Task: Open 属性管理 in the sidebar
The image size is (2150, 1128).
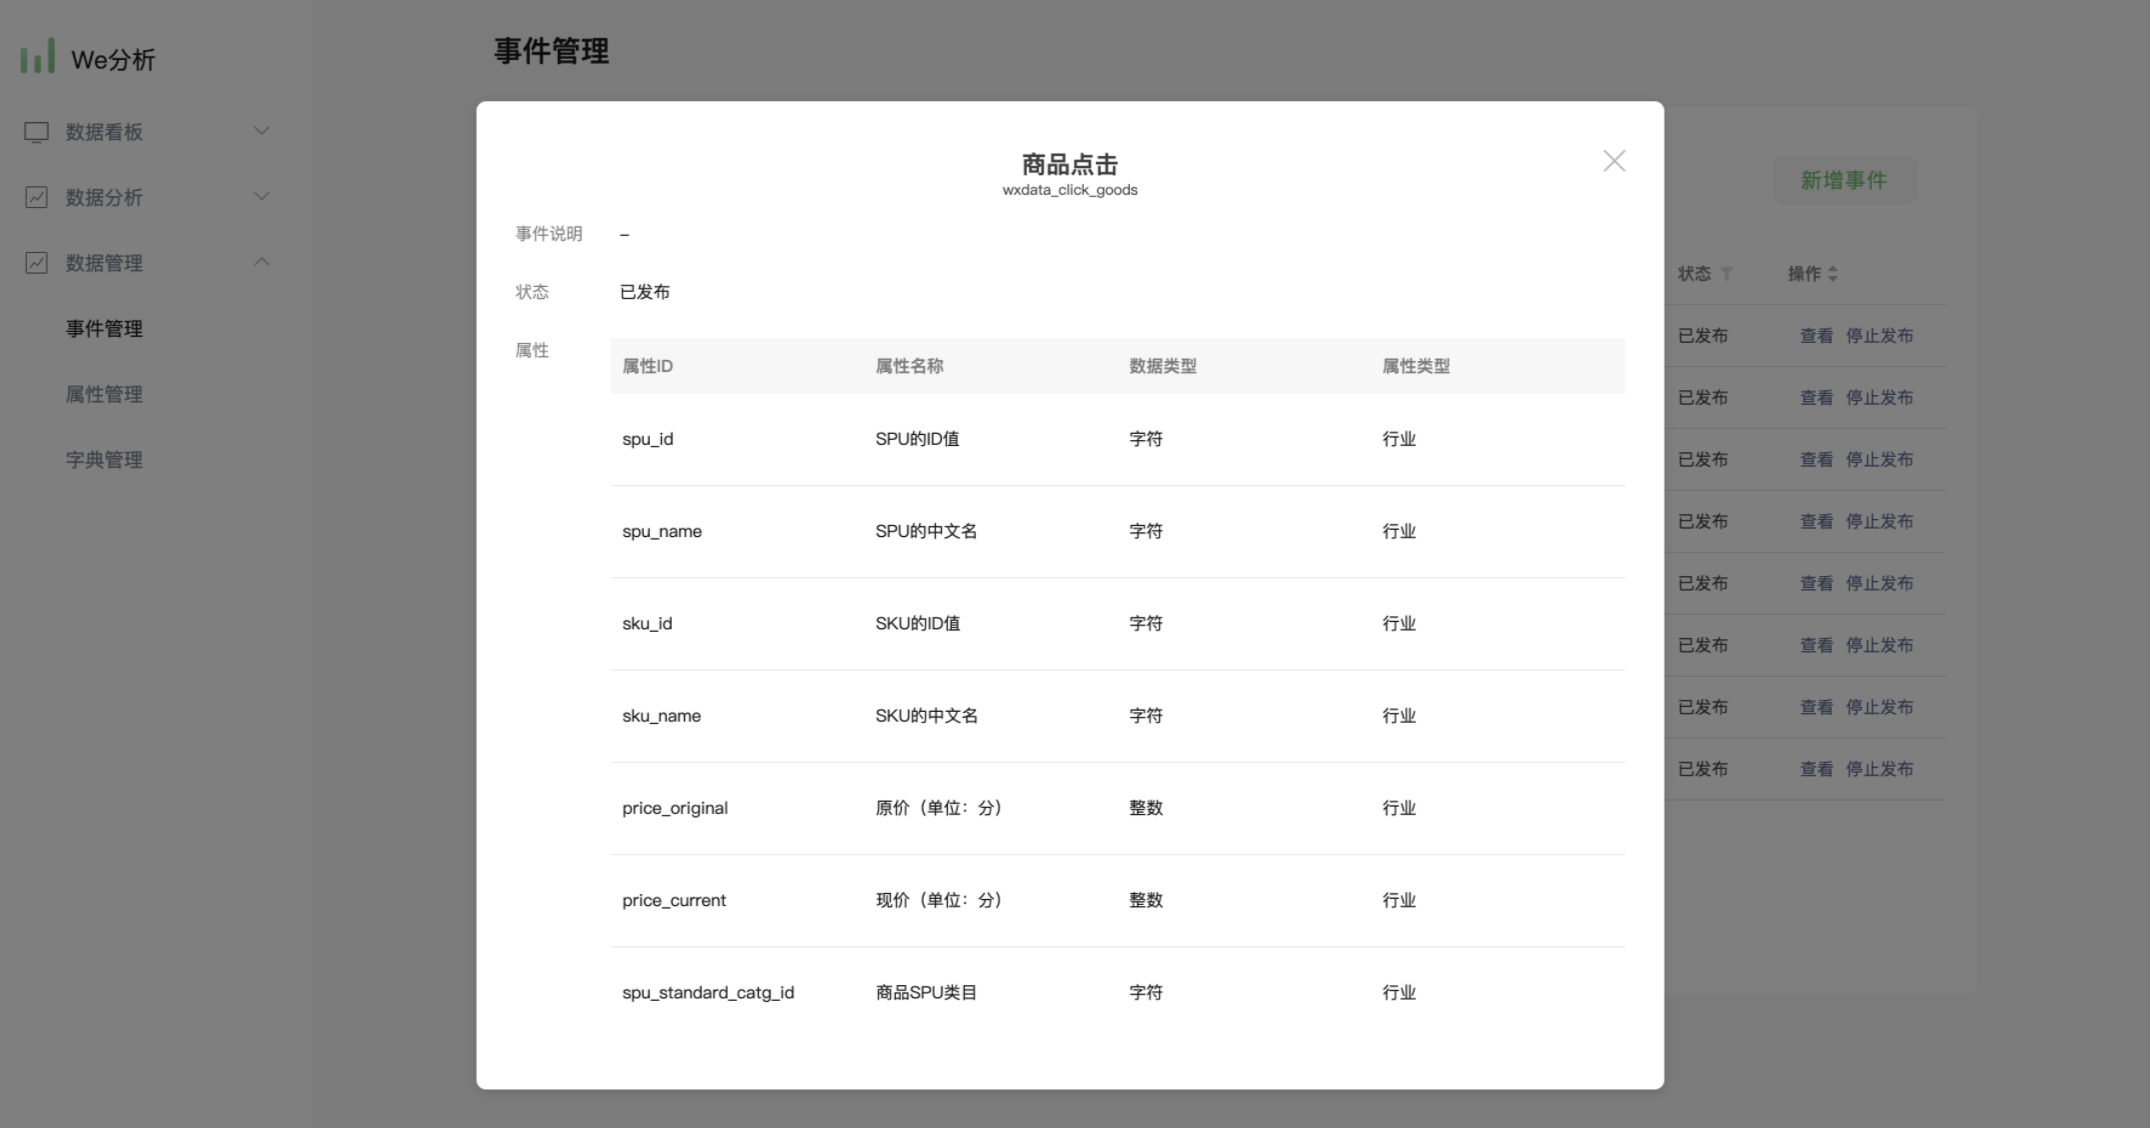Action: [x=104, y=394]
